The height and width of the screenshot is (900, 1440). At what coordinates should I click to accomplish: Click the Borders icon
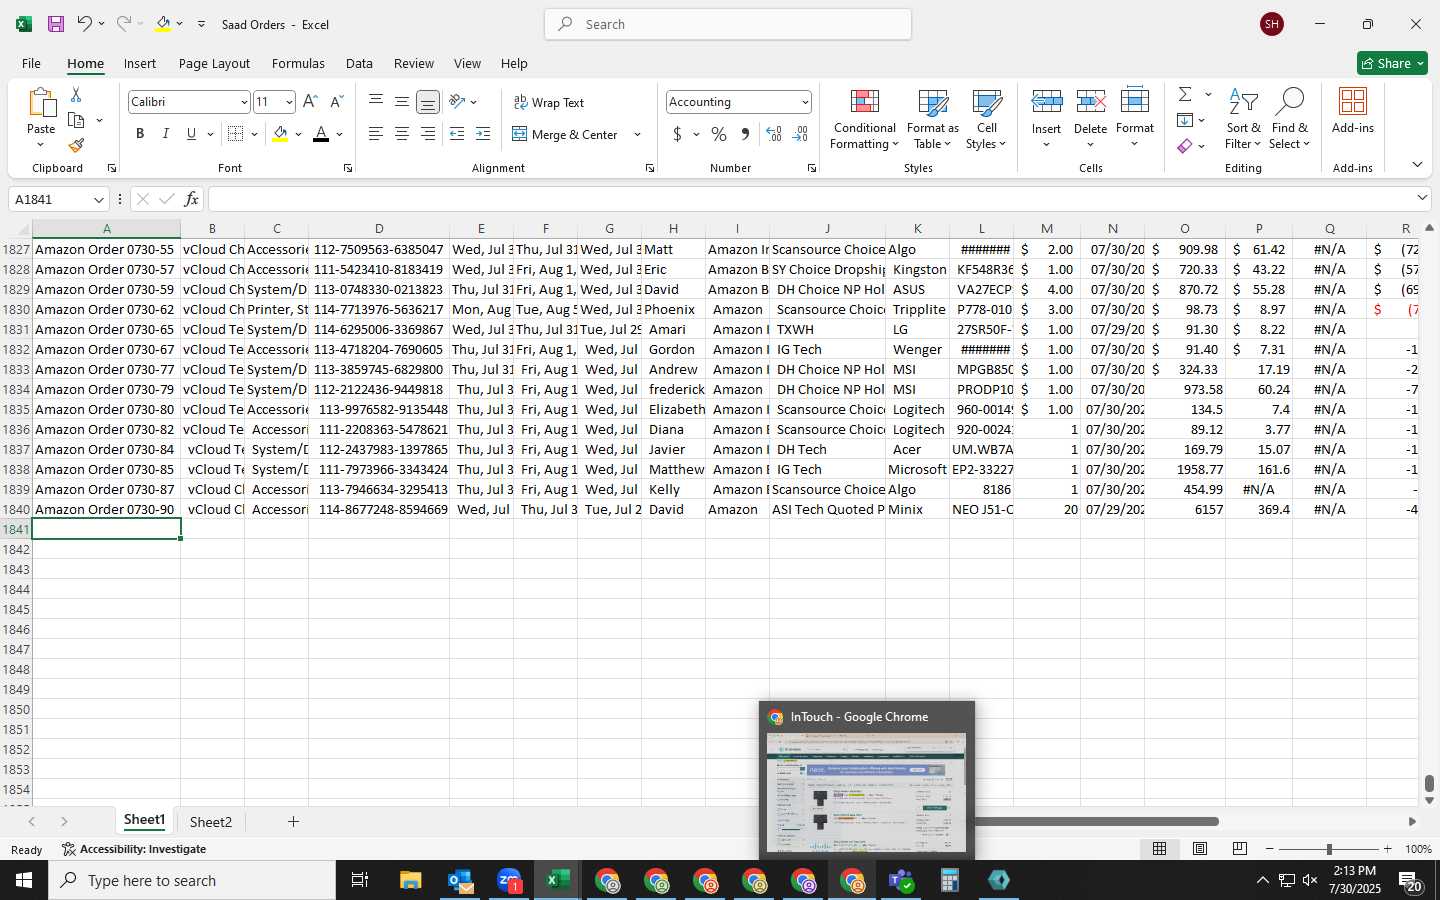point(235,134)
